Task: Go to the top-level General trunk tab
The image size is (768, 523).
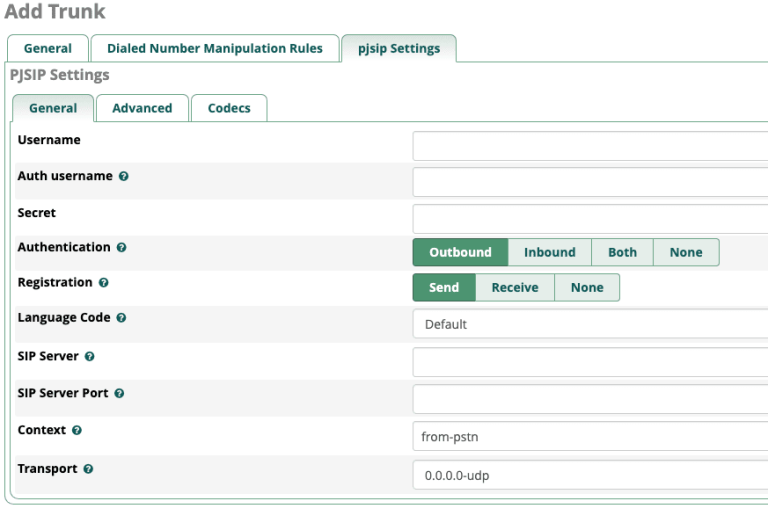Action: (48, 48)
